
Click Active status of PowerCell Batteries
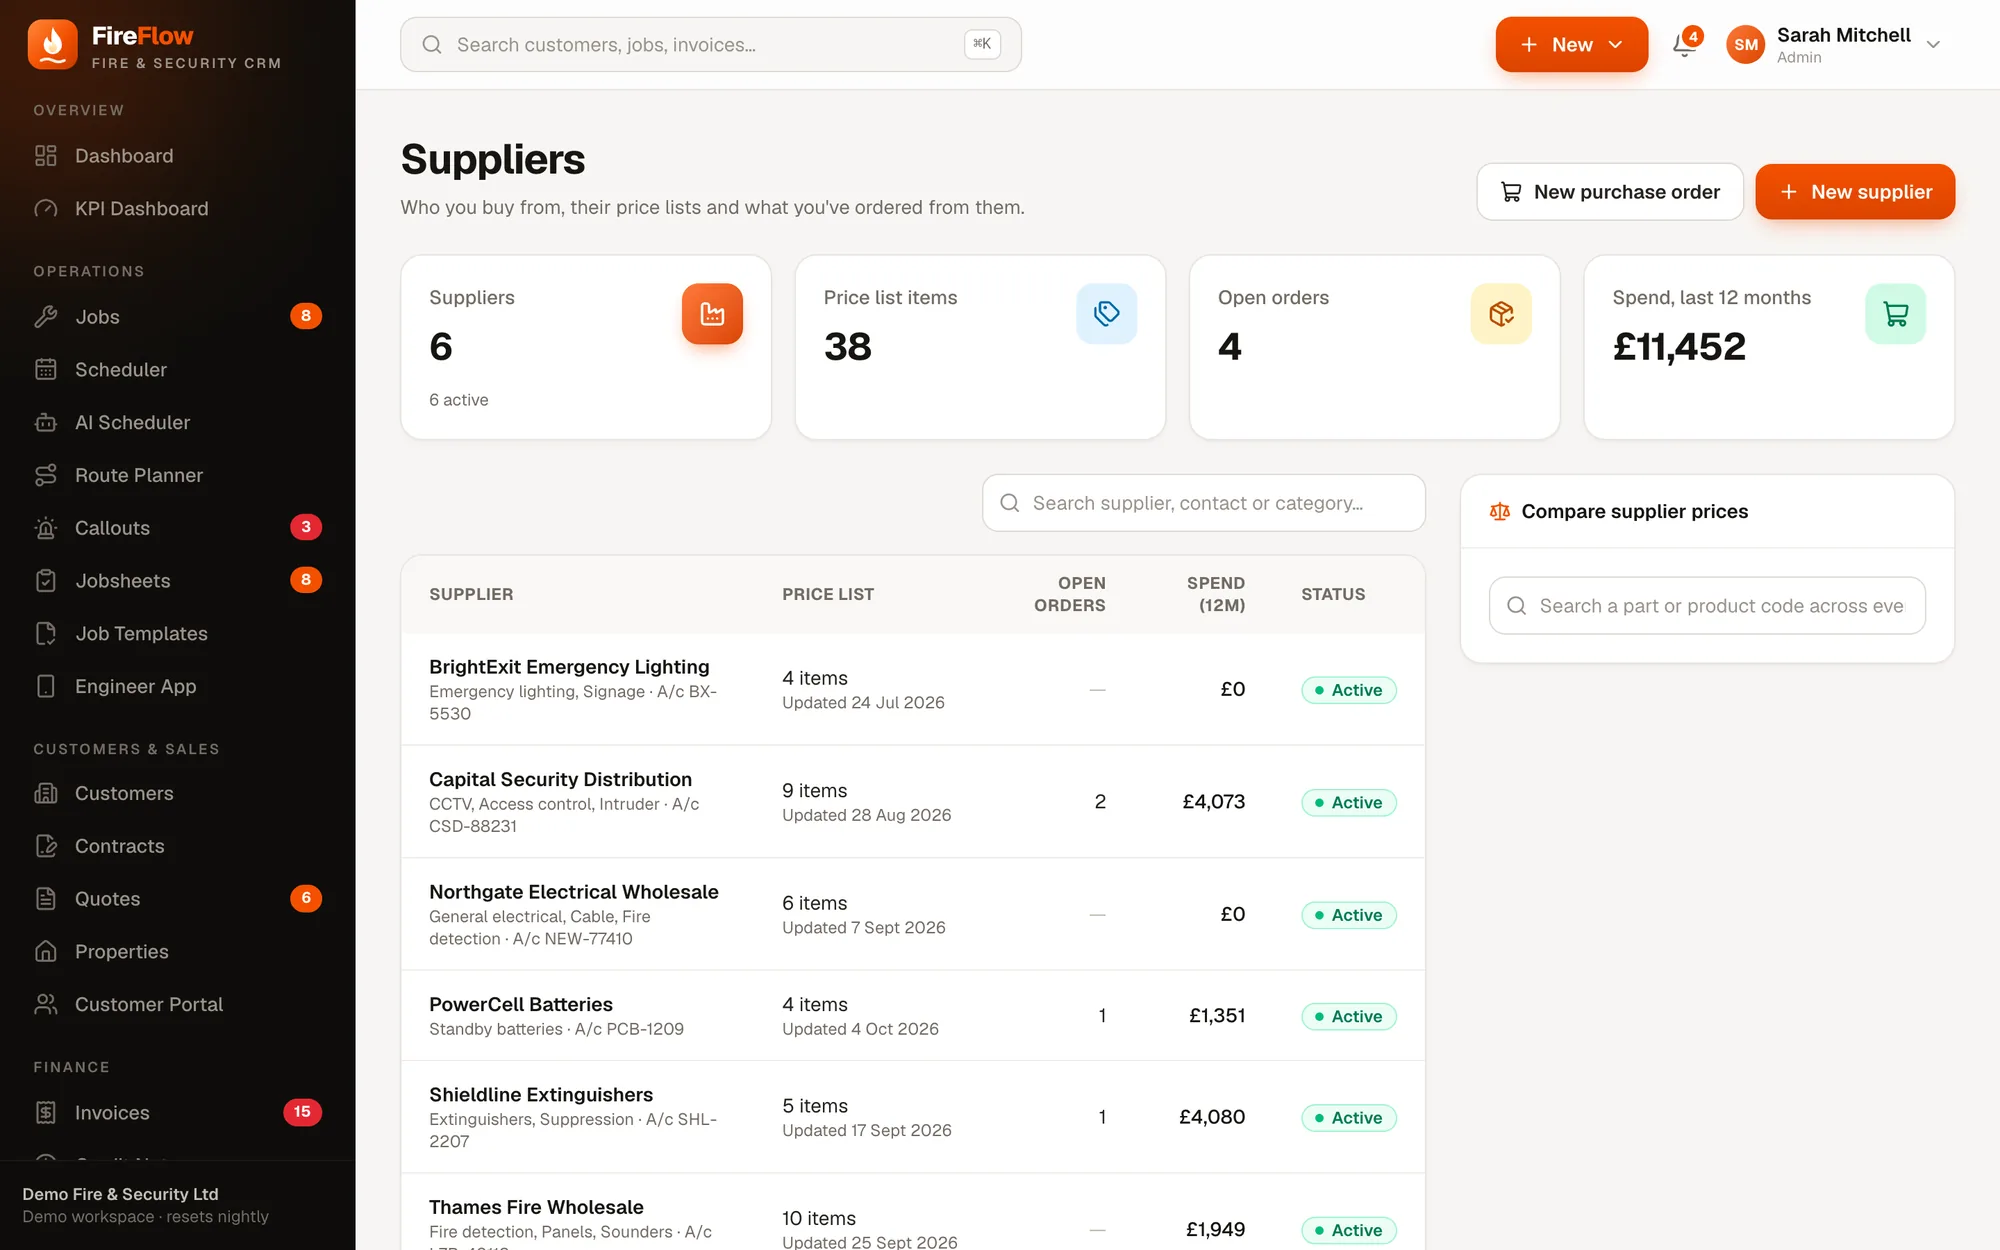point(1348,1017)
